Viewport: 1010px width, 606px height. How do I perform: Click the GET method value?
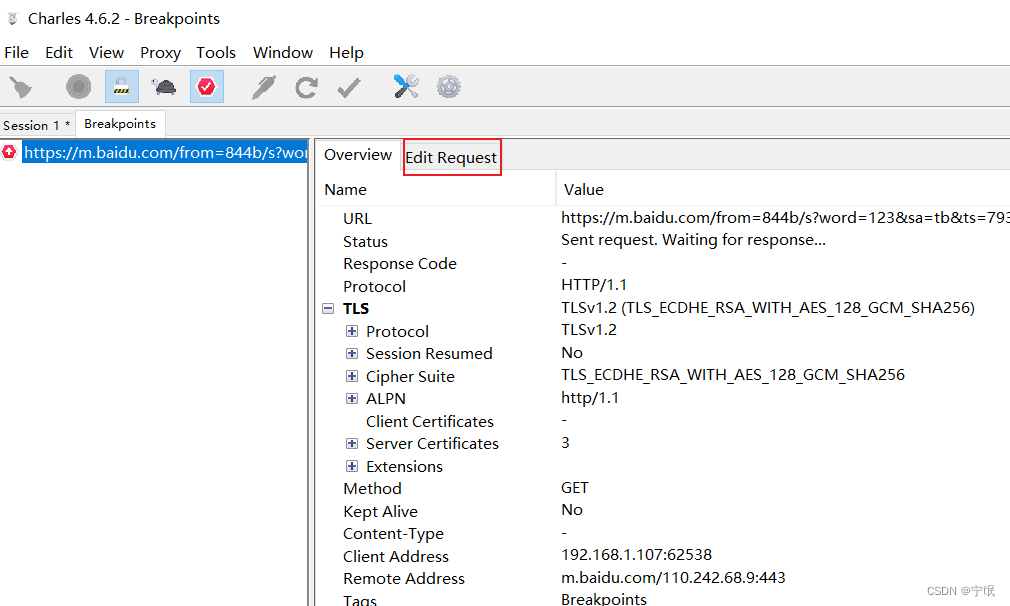pos(575,488)
